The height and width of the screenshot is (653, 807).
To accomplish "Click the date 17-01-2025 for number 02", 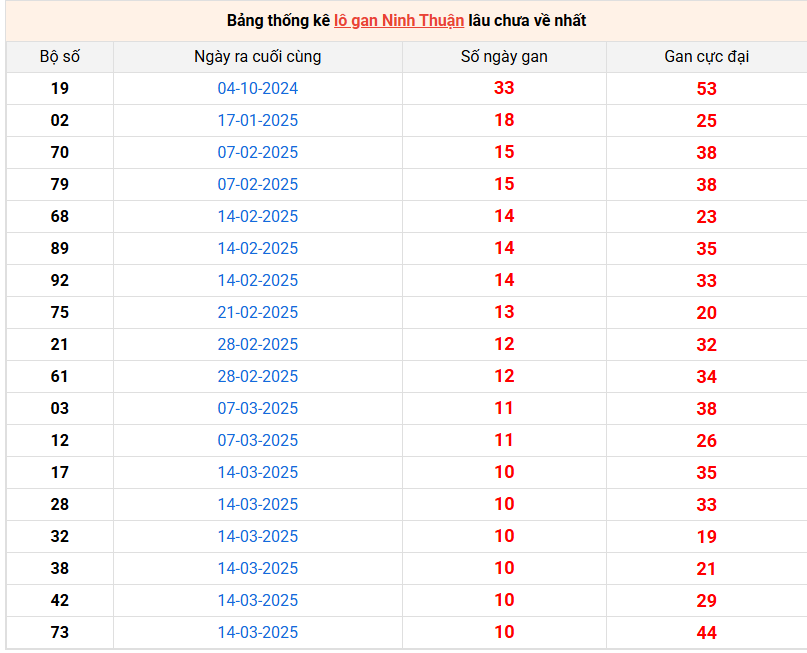I will point(257,120).
